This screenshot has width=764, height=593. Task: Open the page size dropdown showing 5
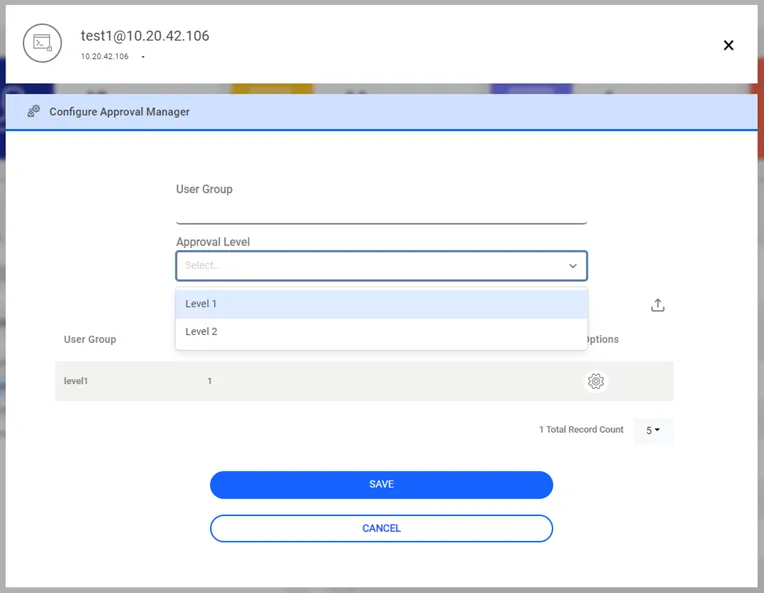tap(653, 430)
